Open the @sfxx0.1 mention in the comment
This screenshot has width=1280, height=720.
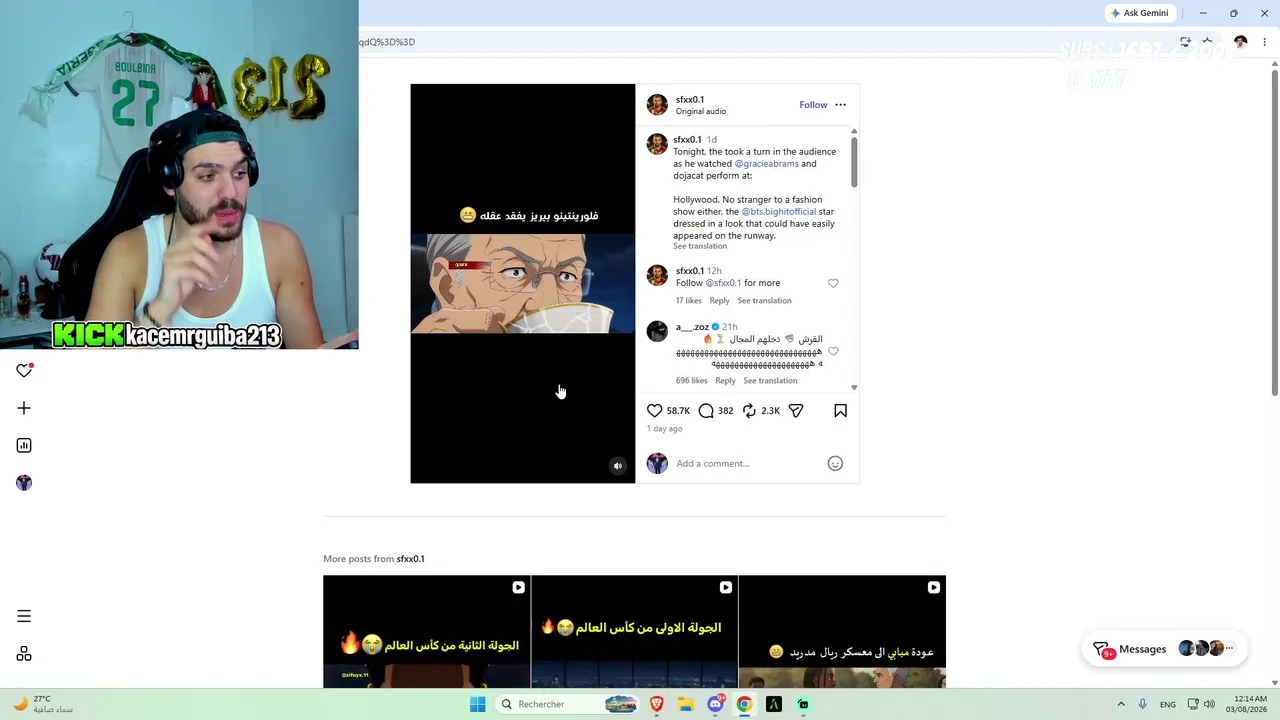point(723,283)
